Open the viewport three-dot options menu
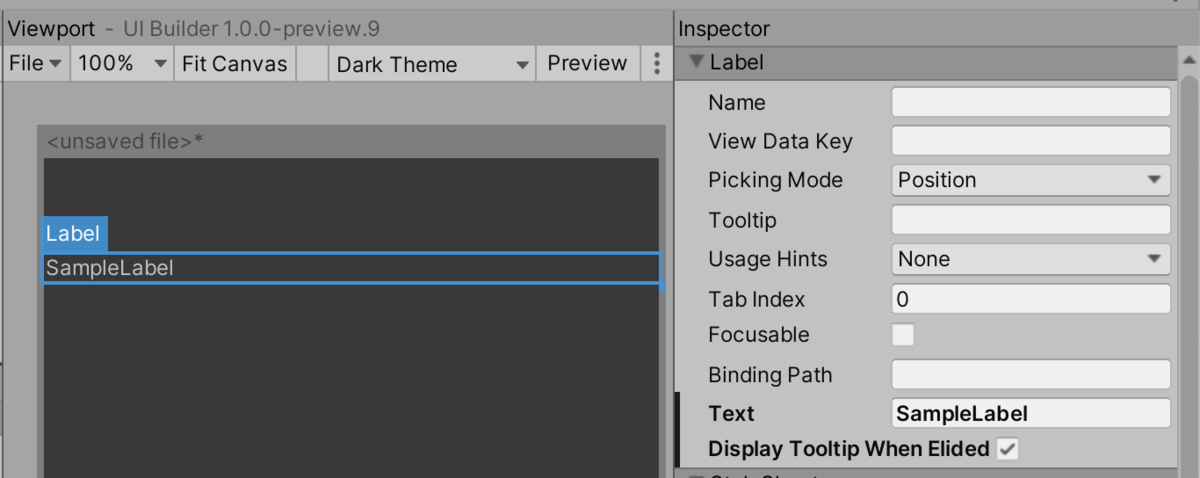The width and height of the screenshot is (1200, 478). point(656,64)
